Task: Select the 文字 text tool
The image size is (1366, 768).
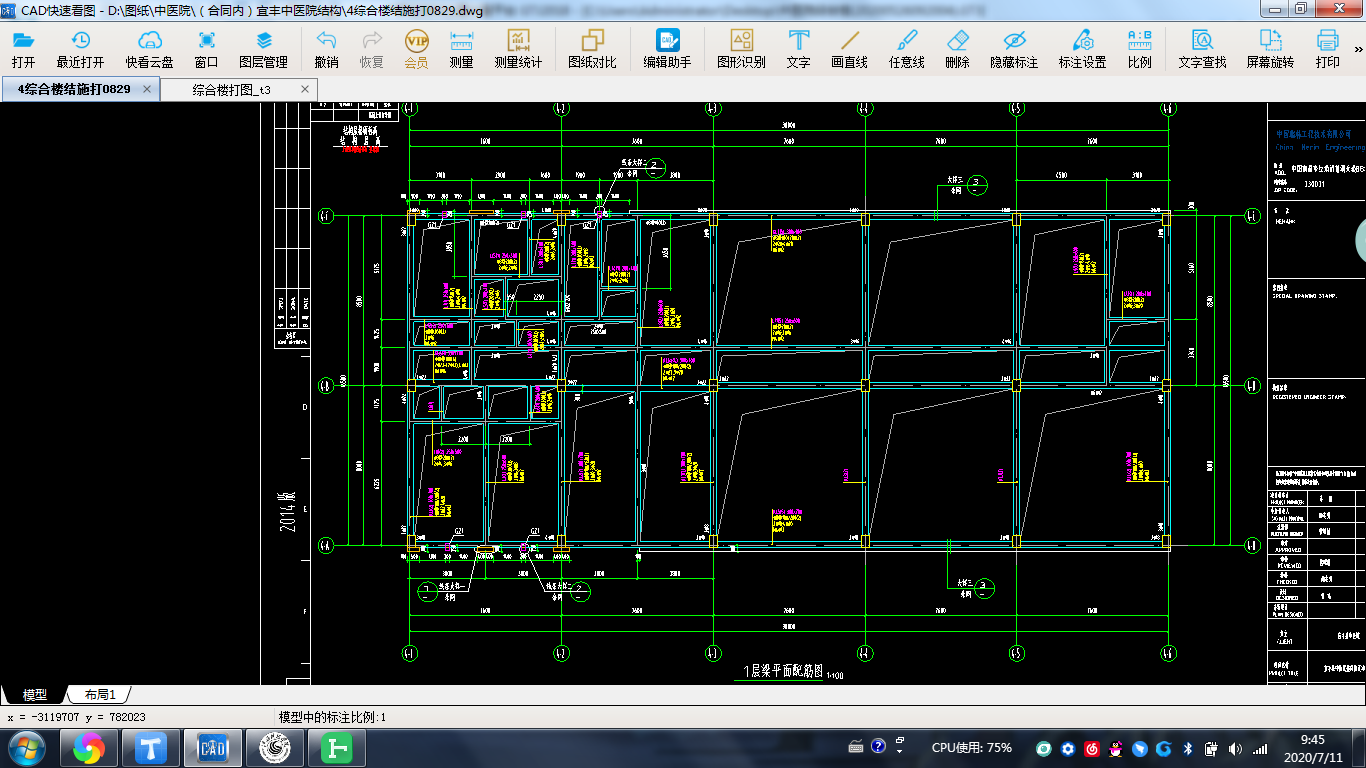Action: (798, 48)
